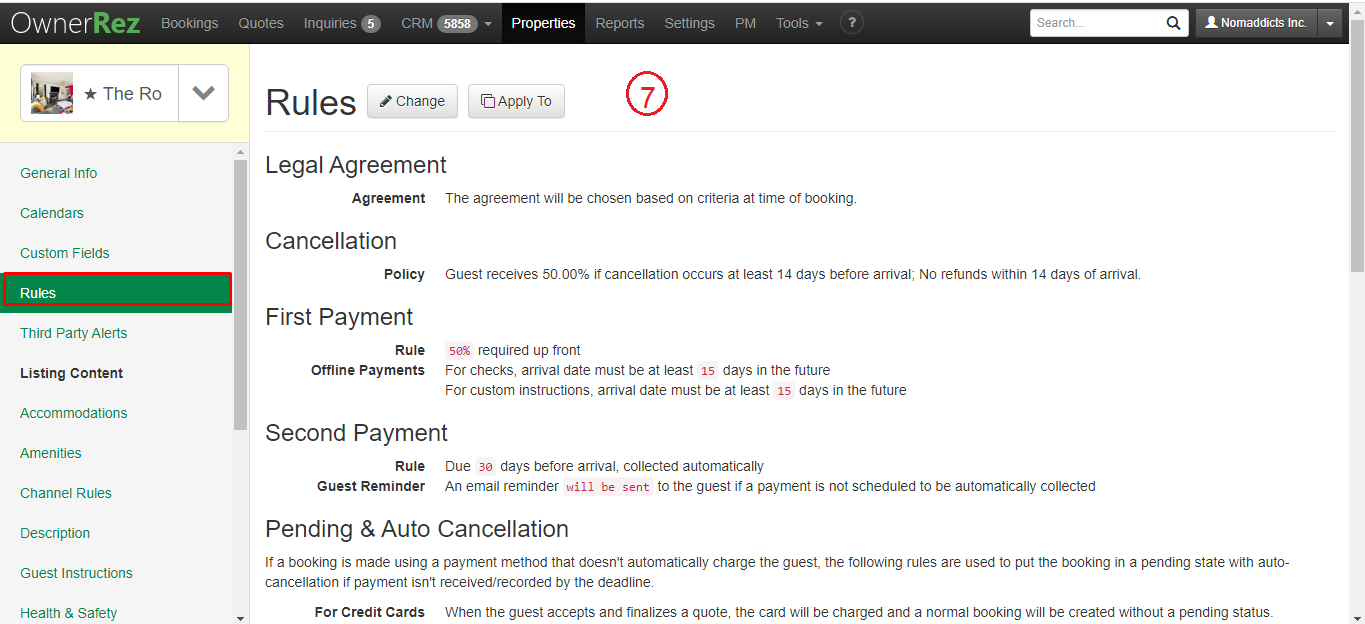Click the pencil icon on Change
The width and height of the screenshot is (1365, 624).
pos(386,101)
